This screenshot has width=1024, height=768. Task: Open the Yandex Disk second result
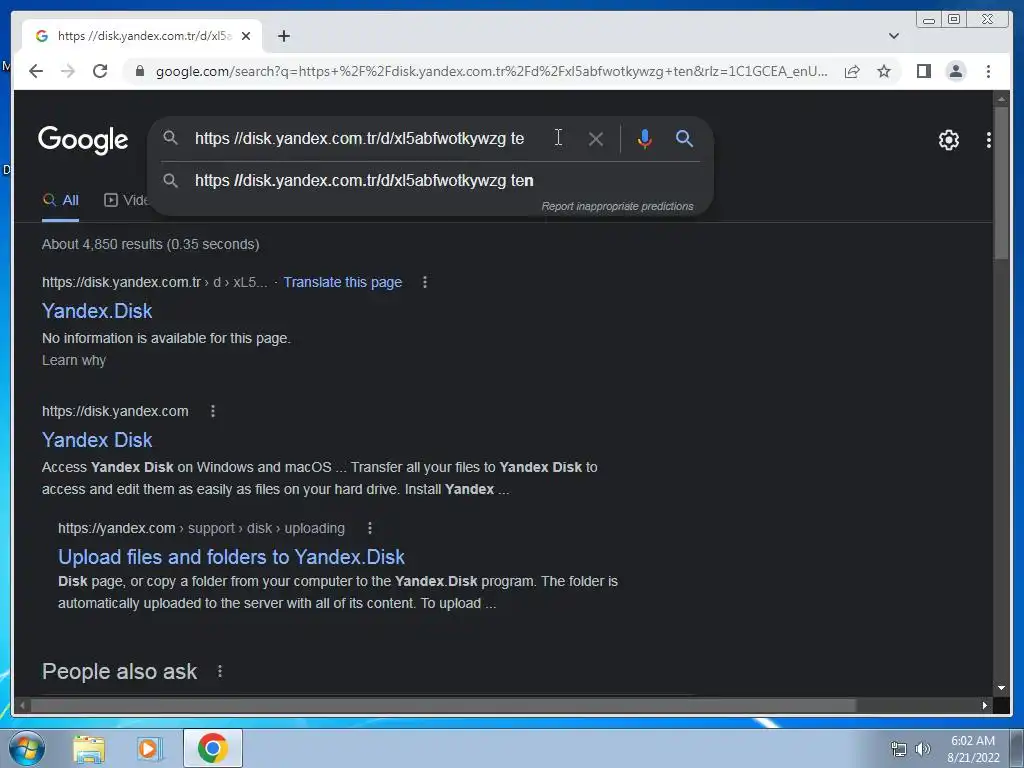pyautogui.click(x=97, y=440)
